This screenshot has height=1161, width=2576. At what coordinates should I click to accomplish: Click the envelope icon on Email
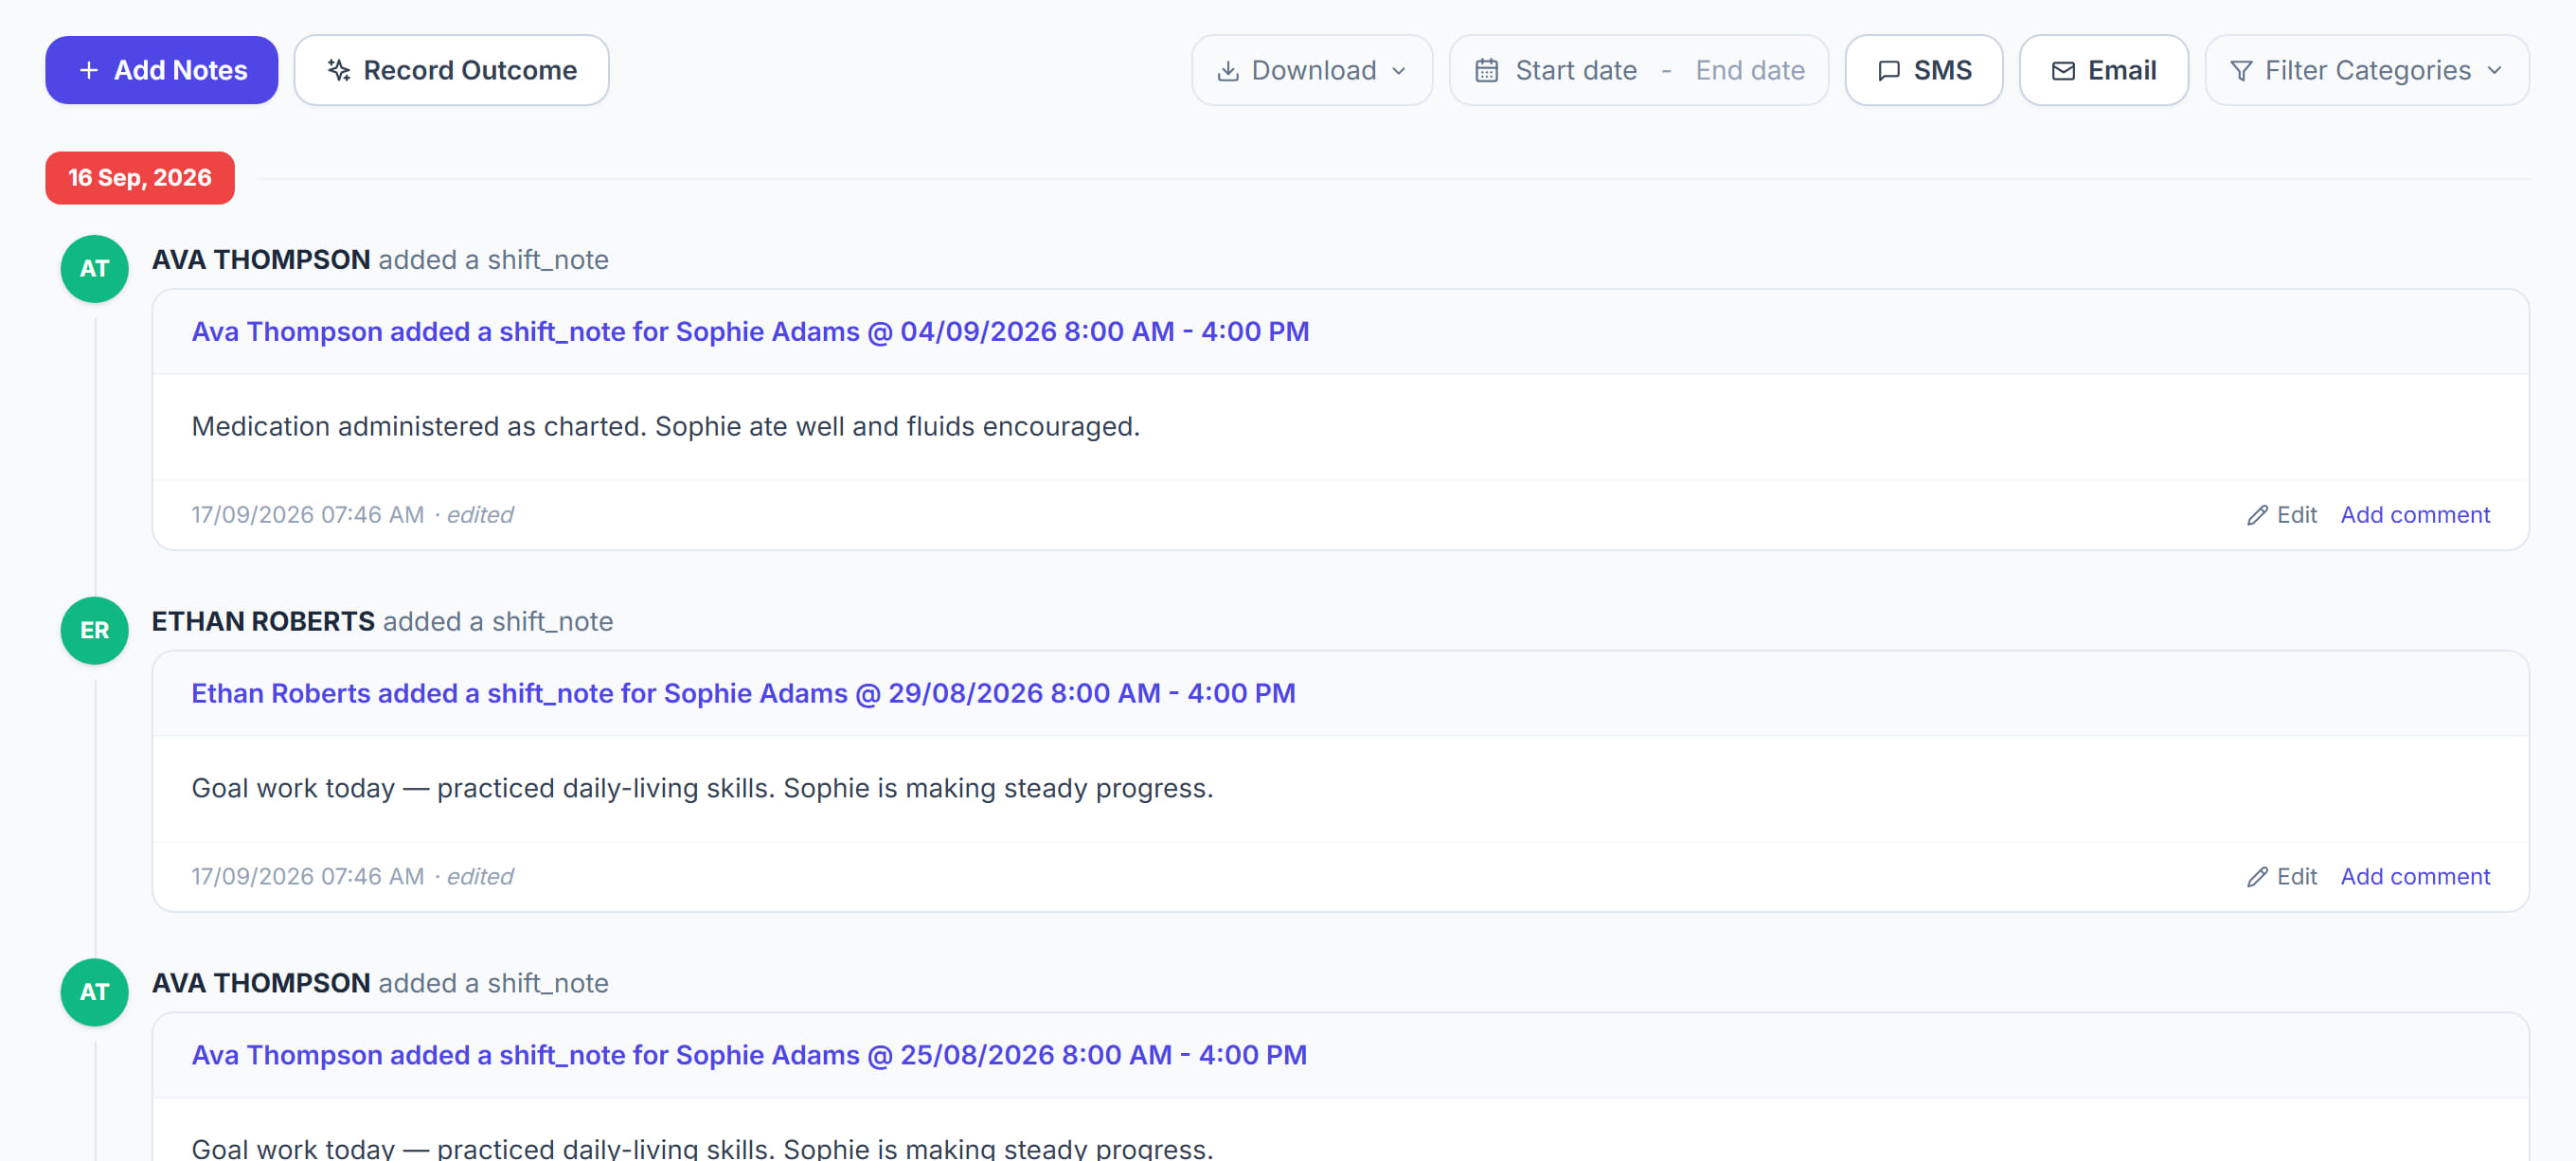2063,71
